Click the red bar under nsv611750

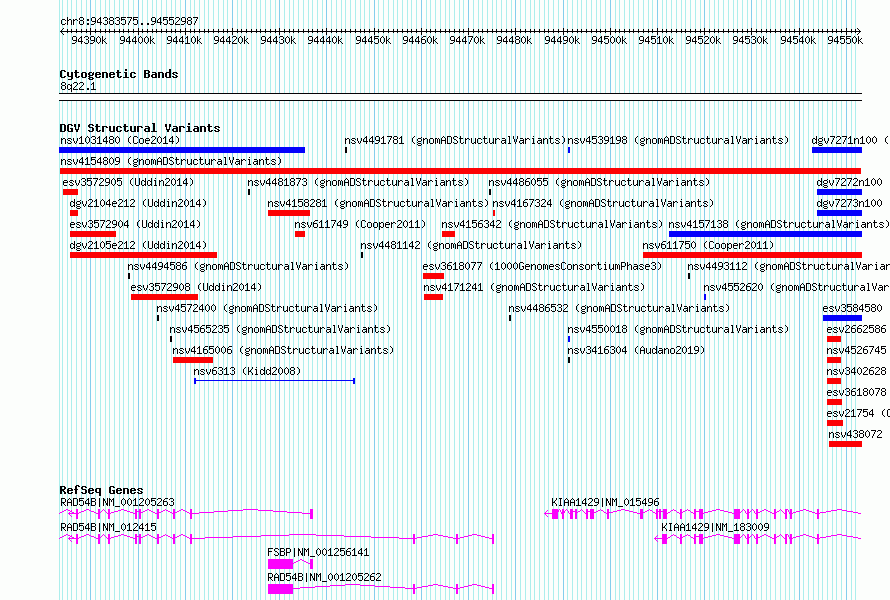(752, 255)
